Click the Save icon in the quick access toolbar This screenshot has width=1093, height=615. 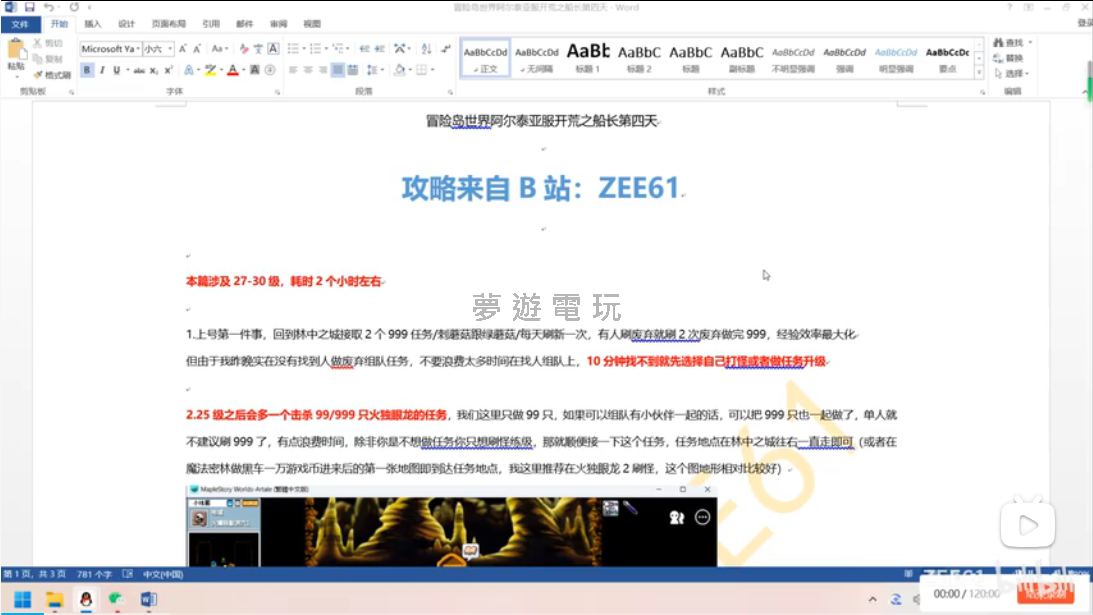(29, 7)
